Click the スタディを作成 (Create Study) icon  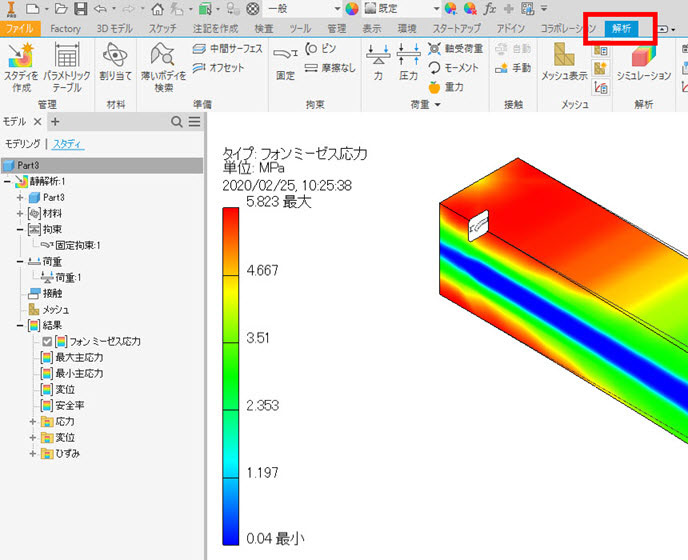tap(21, 68)
